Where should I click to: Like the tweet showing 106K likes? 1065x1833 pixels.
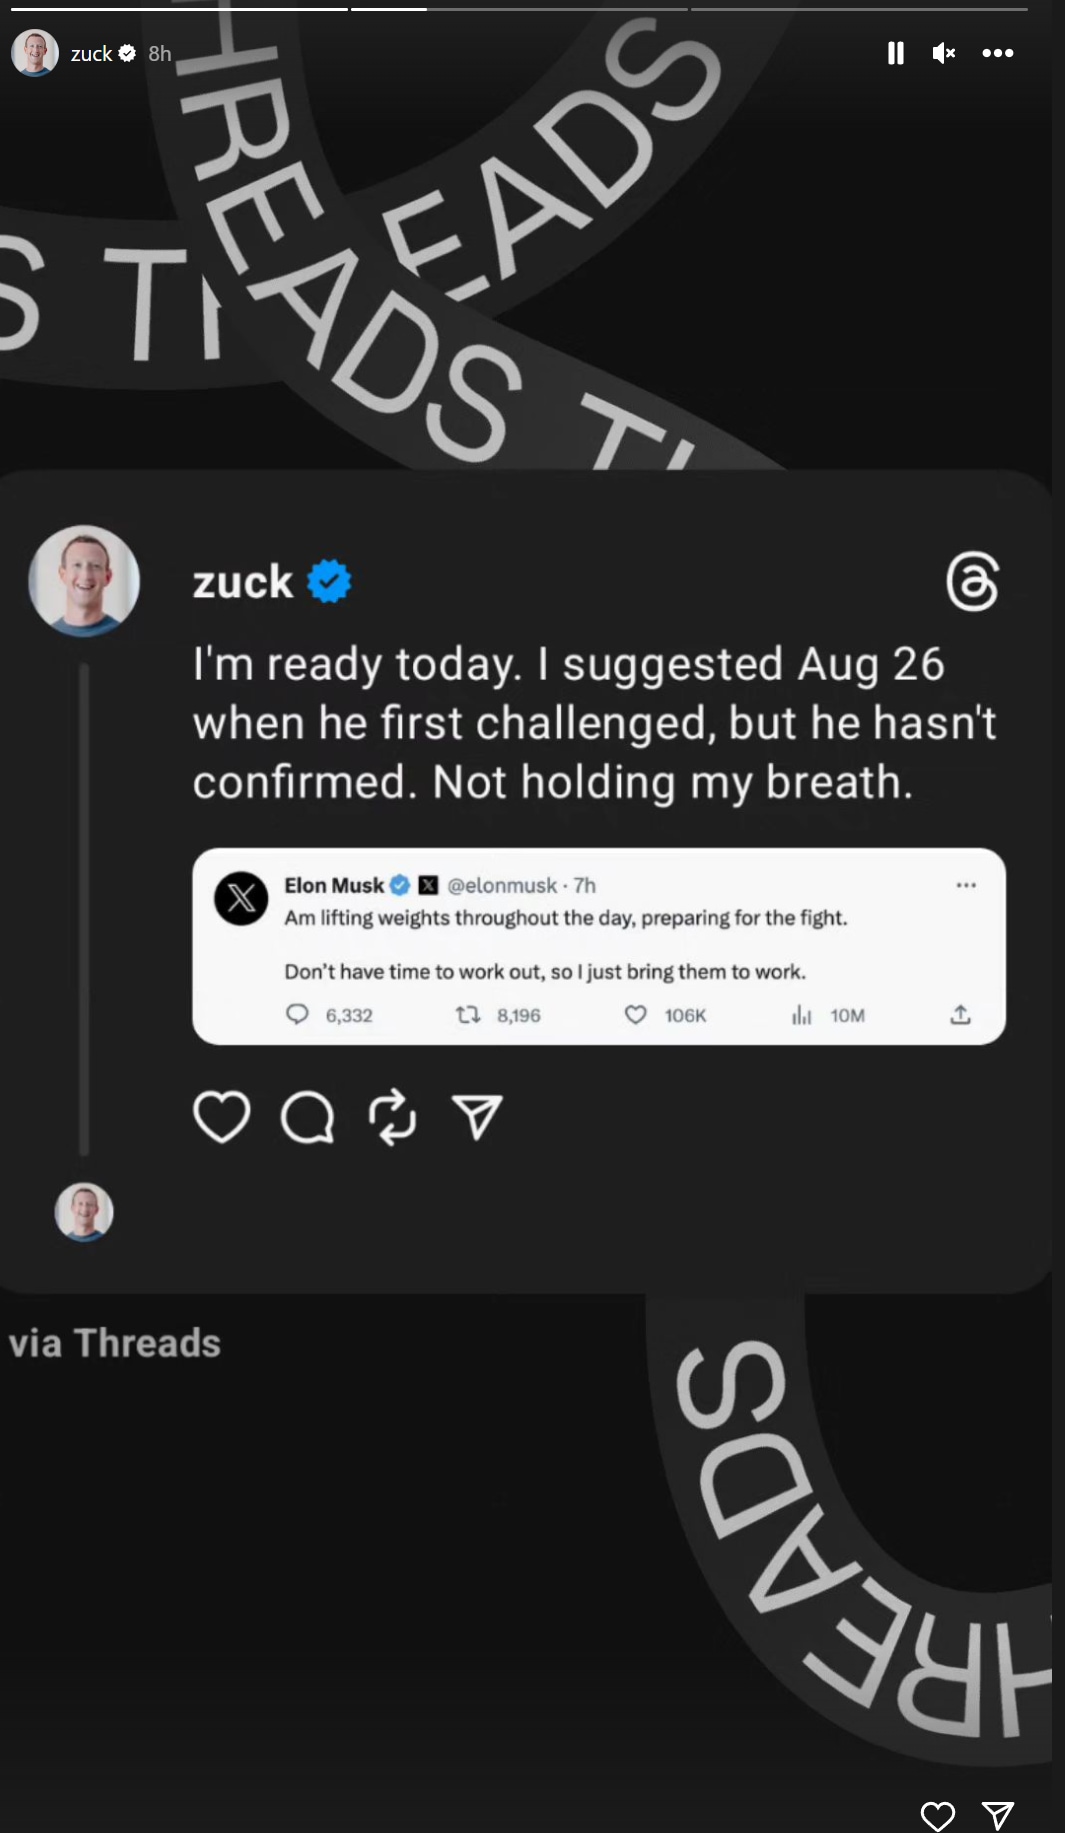(x=636, y=1015)
